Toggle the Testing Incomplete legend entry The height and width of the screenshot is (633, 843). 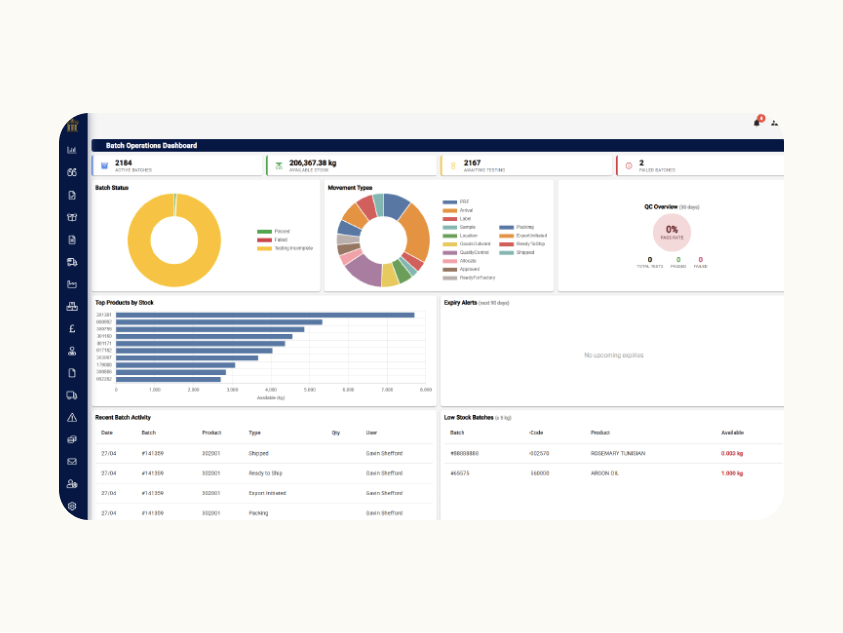(x=285, y=248)
